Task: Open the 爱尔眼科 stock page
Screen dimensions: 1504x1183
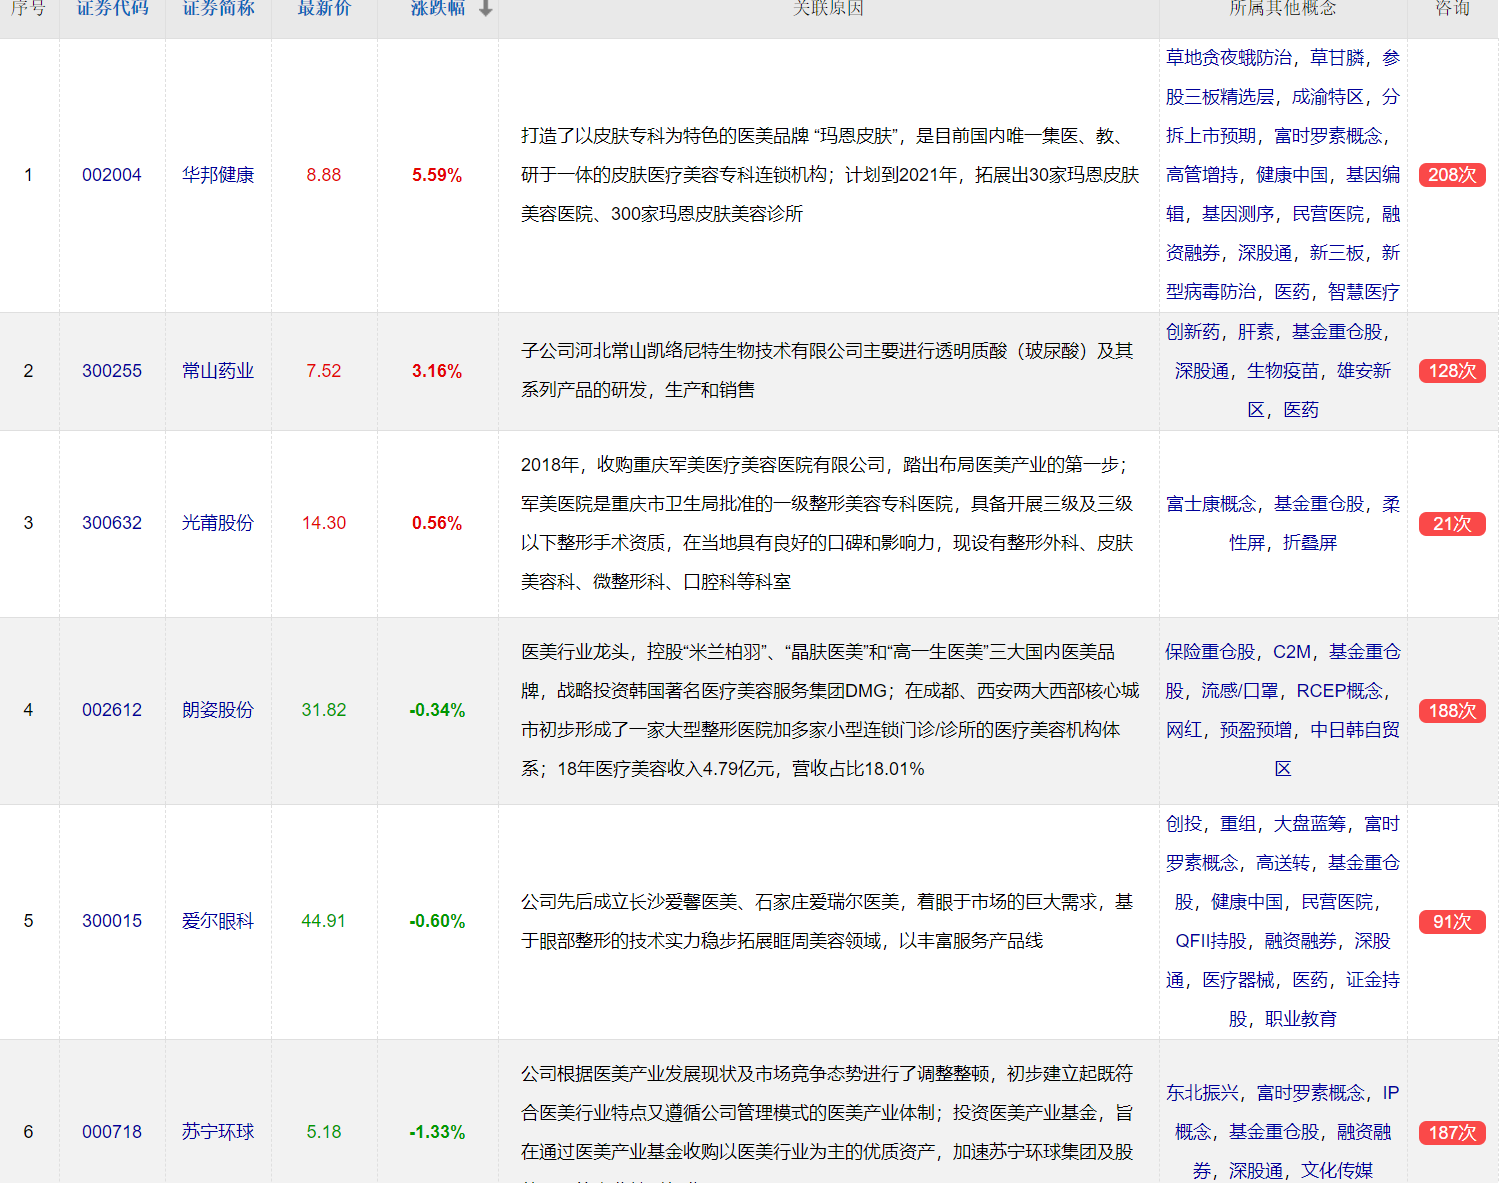Action: 218,921
